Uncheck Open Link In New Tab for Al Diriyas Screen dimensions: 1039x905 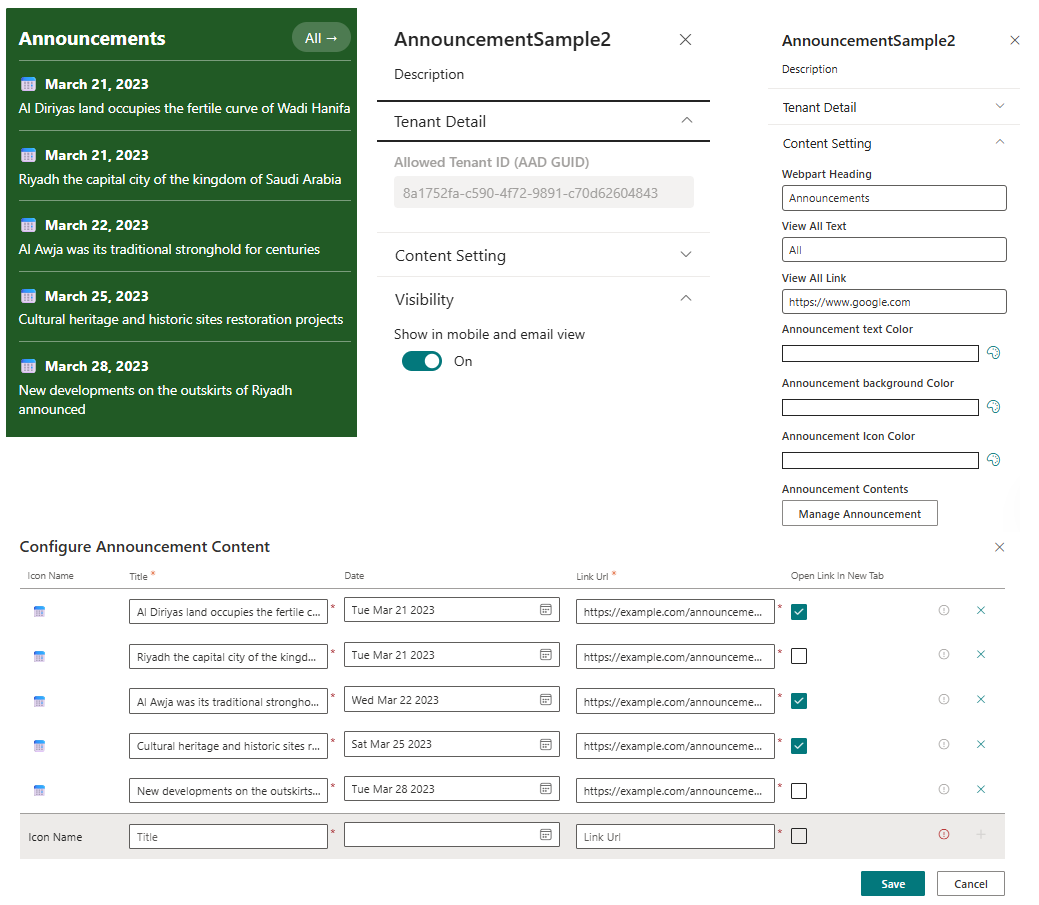click(797, 610)
